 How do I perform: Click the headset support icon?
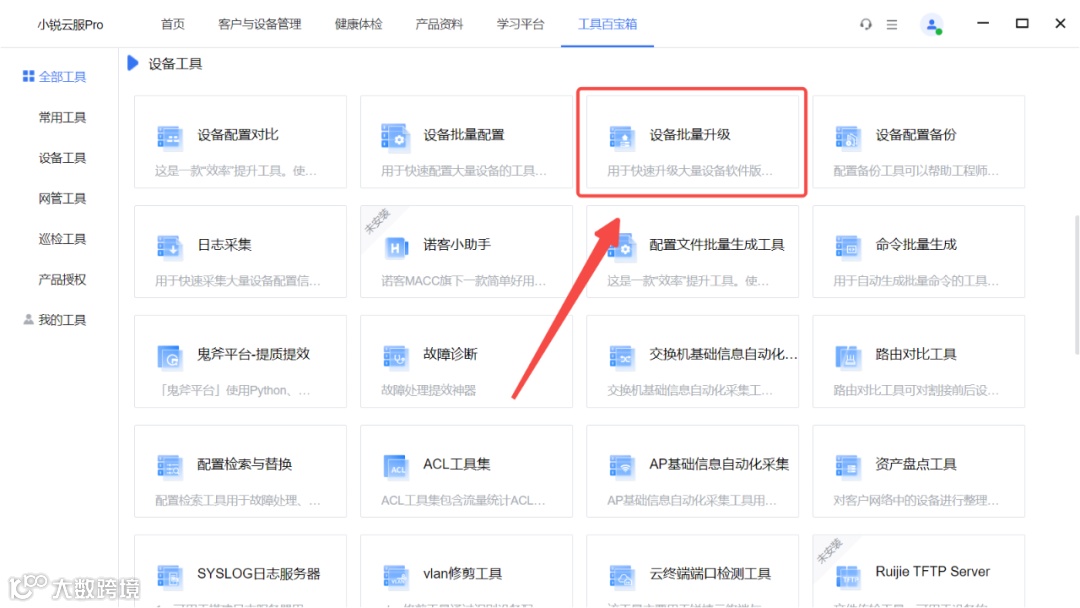pyautogui.click(x=866, y=24)
